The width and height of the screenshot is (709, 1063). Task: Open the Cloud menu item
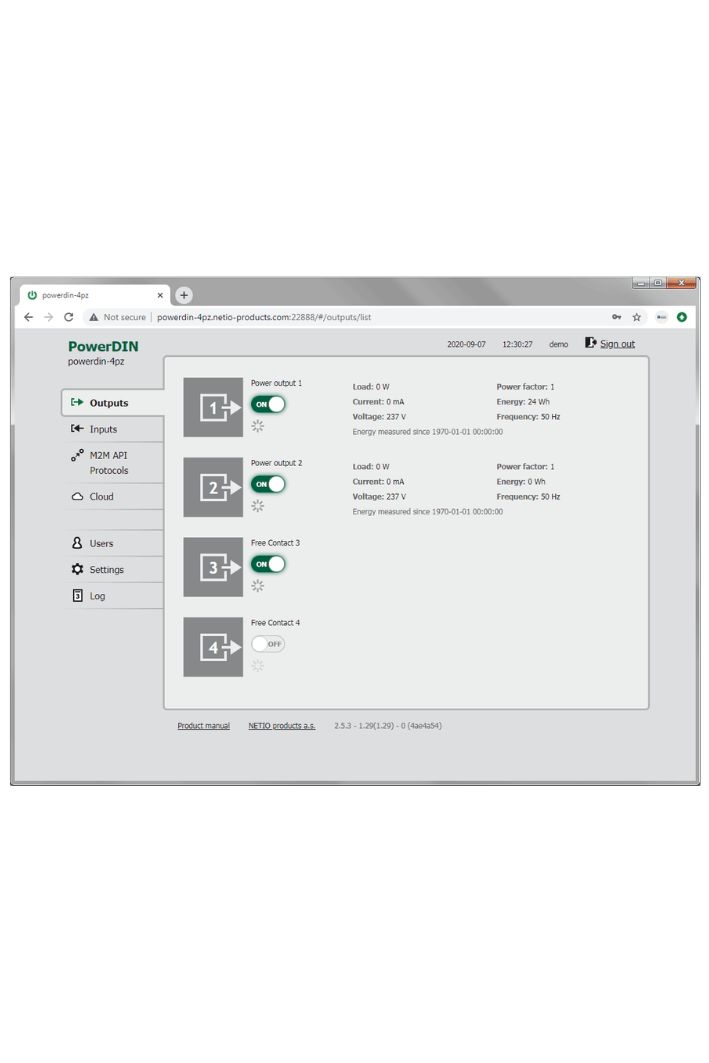click(101, 496)
